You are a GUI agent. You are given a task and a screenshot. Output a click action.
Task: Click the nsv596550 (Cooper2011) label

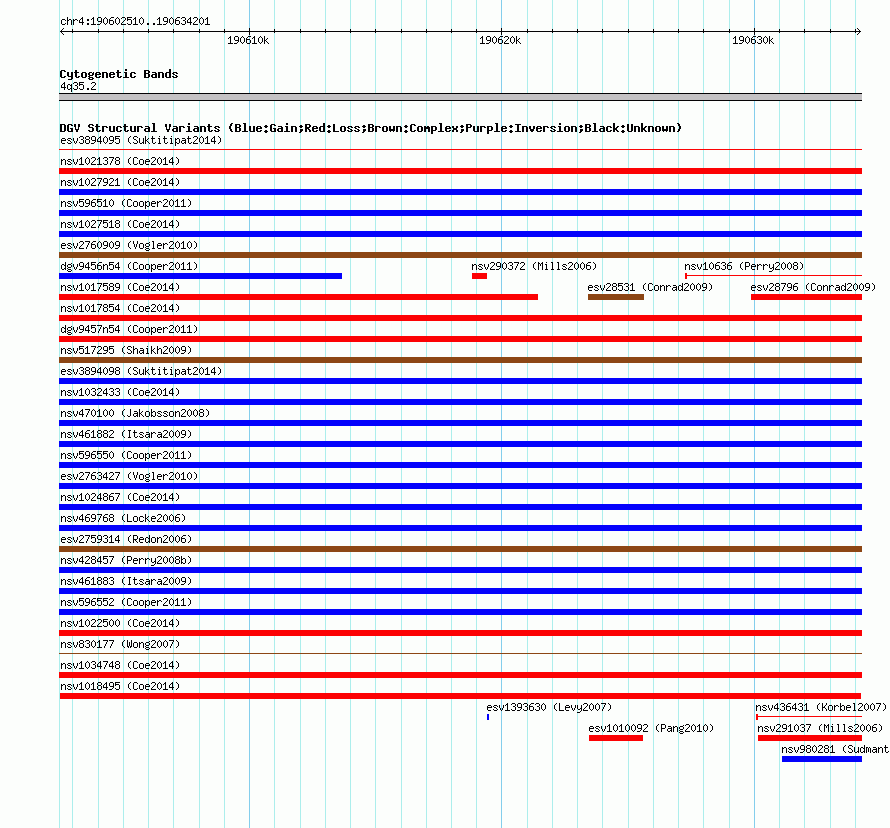point(126,455)
